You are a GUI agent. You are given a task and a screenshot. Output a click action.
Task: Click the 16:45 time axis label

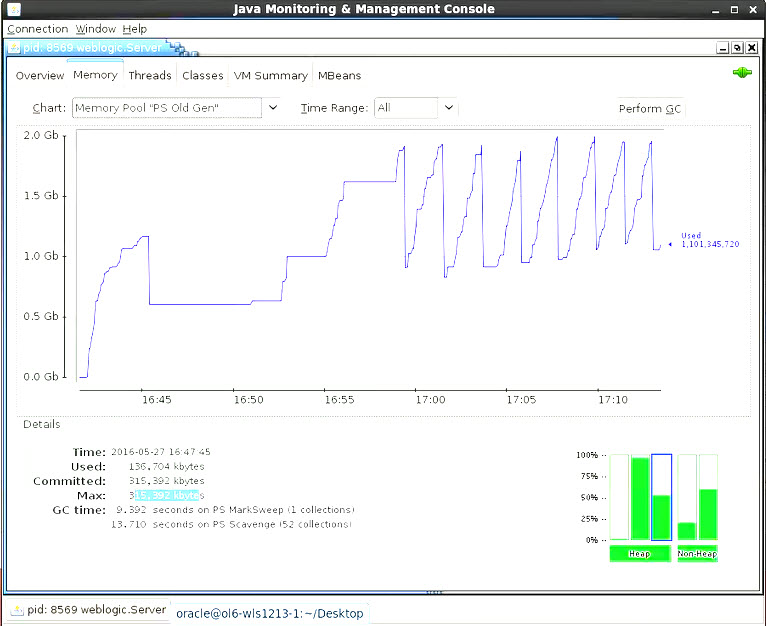[156, 400]
